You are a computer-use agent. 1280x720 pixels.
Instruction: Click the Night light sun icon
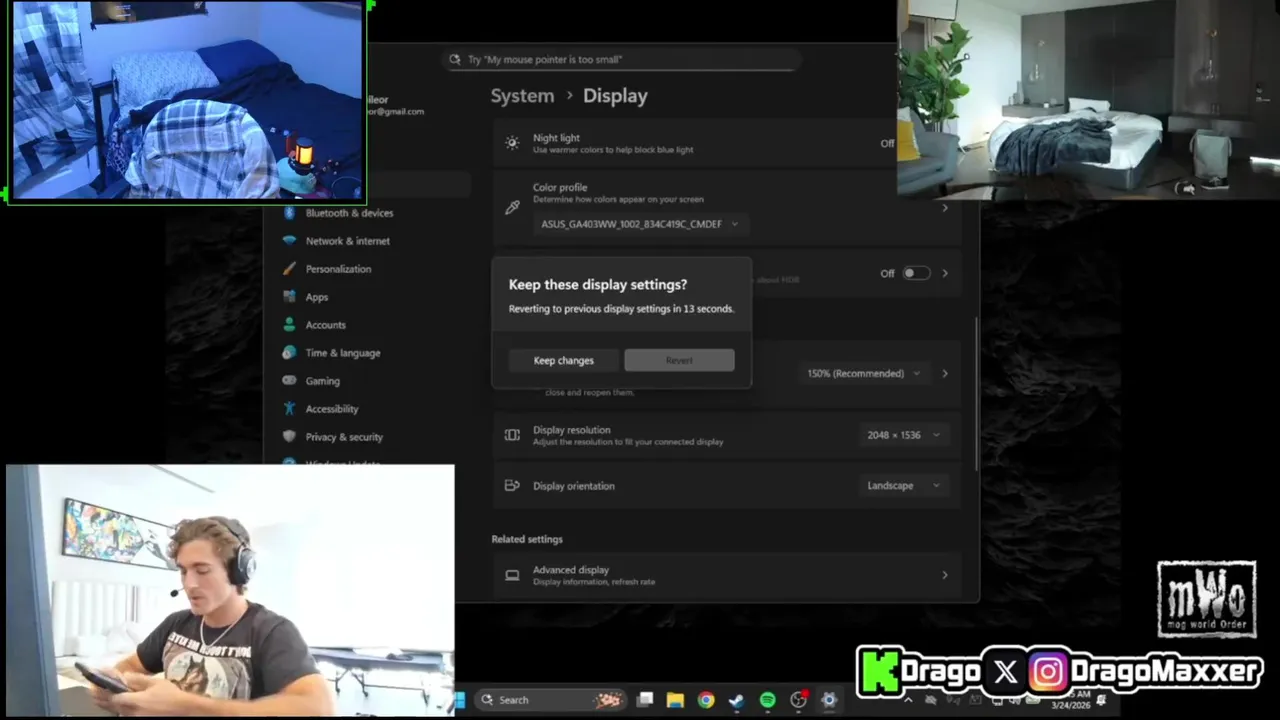512,143
